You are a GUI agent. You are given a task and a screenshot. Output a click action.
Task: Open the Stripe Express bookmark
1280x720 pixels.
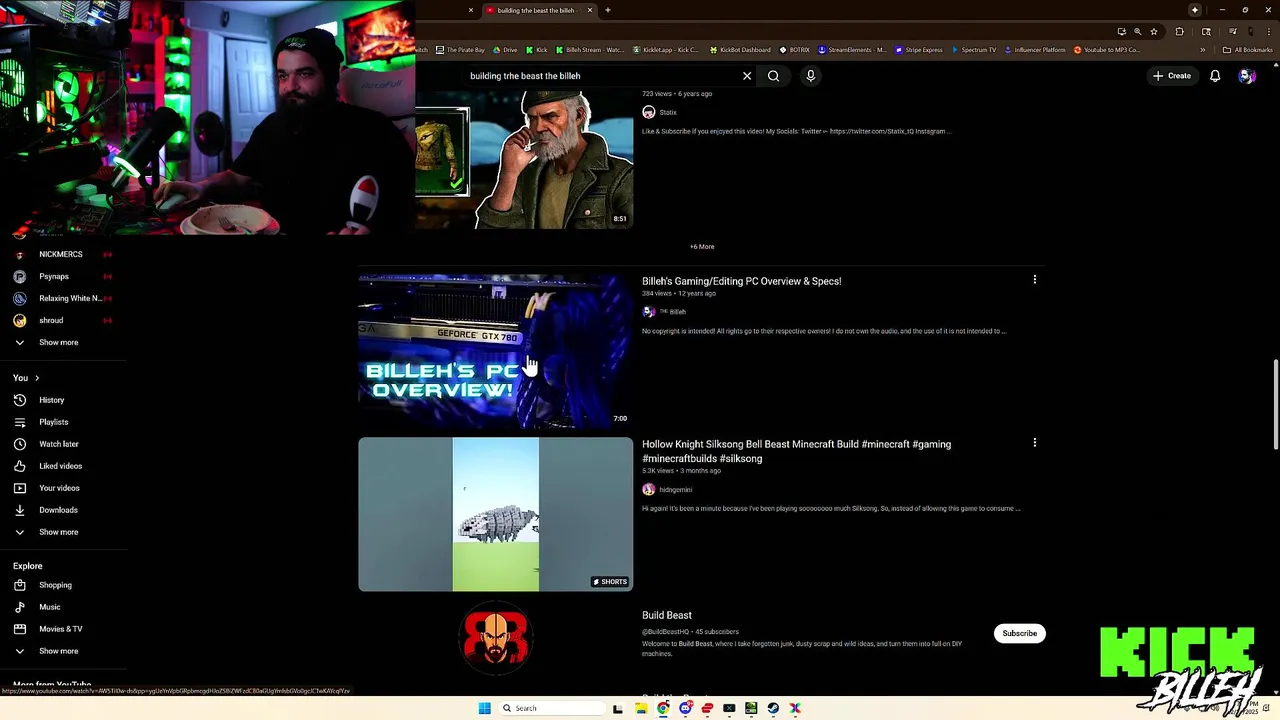point(919,50)
